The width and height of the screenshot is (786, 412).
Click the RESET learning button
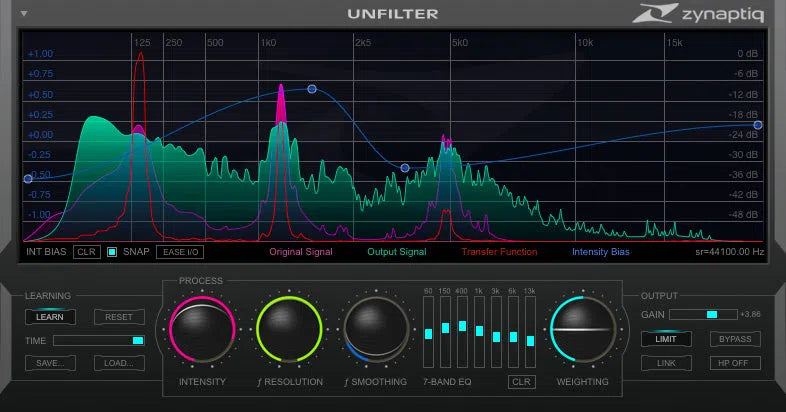pyautogui.click(x=119, y=317)
